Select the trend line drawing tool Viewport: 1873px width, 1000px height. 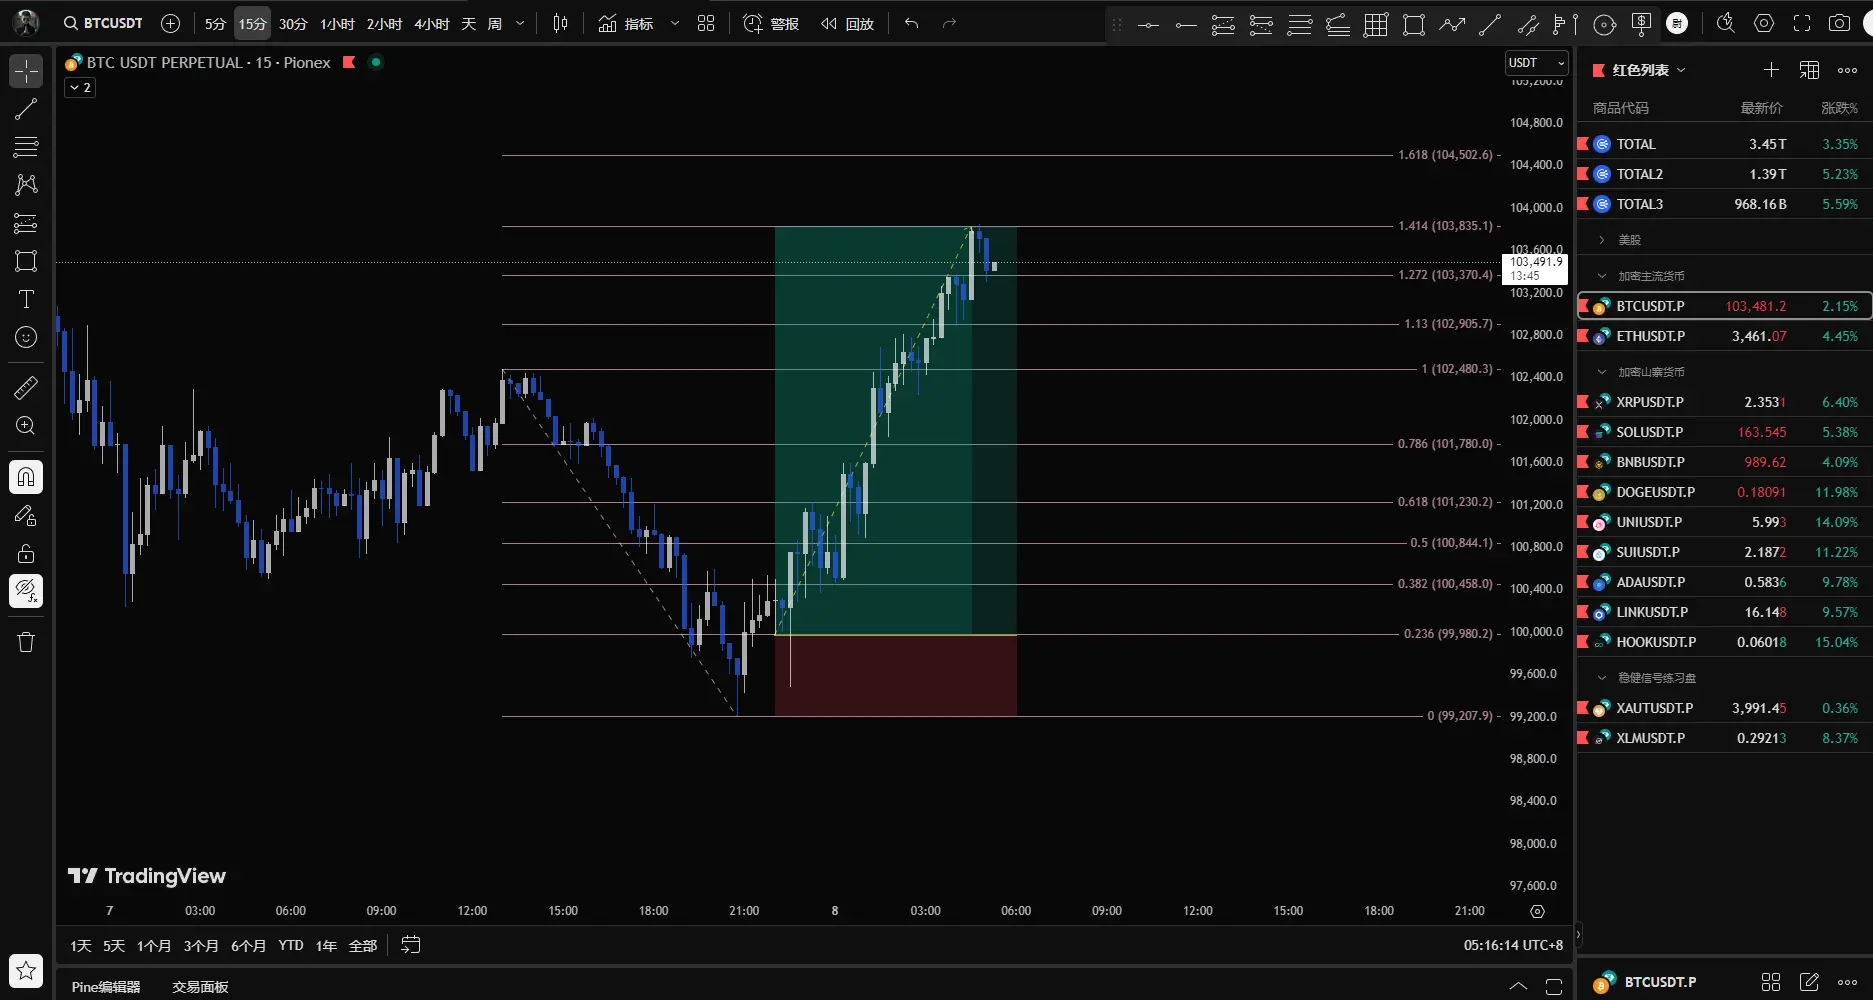(x=26, y=109)
